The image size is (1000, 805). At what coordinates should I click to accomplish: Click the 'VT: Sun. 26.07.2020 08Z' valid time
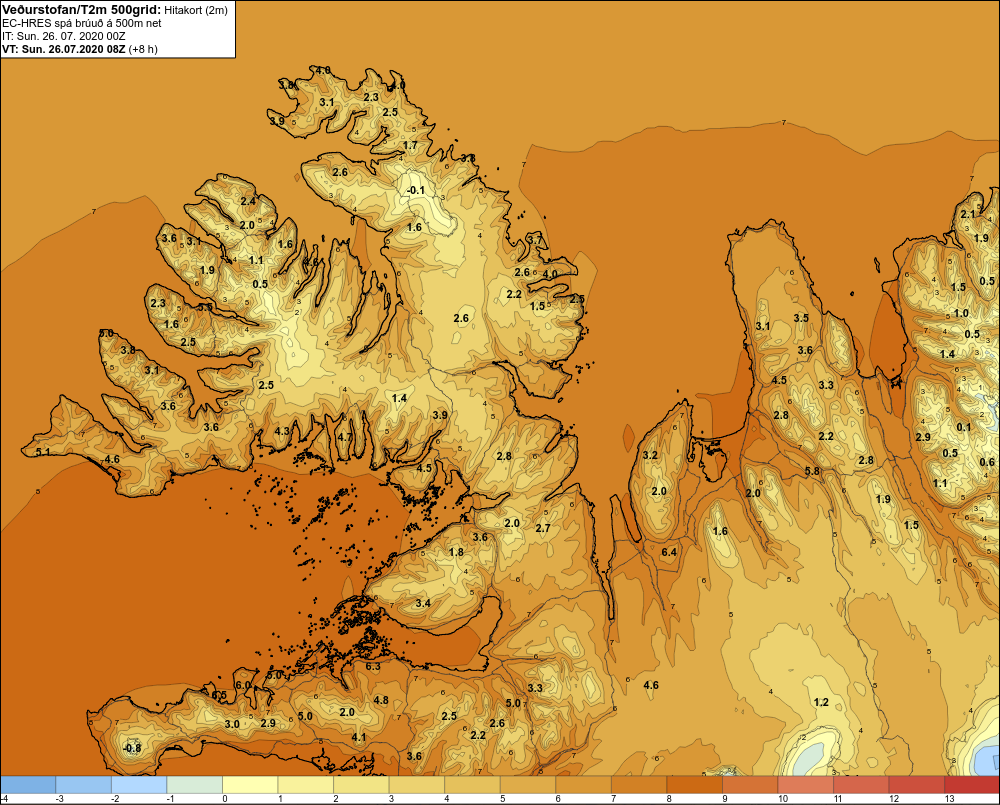click(x=64, y=49)
